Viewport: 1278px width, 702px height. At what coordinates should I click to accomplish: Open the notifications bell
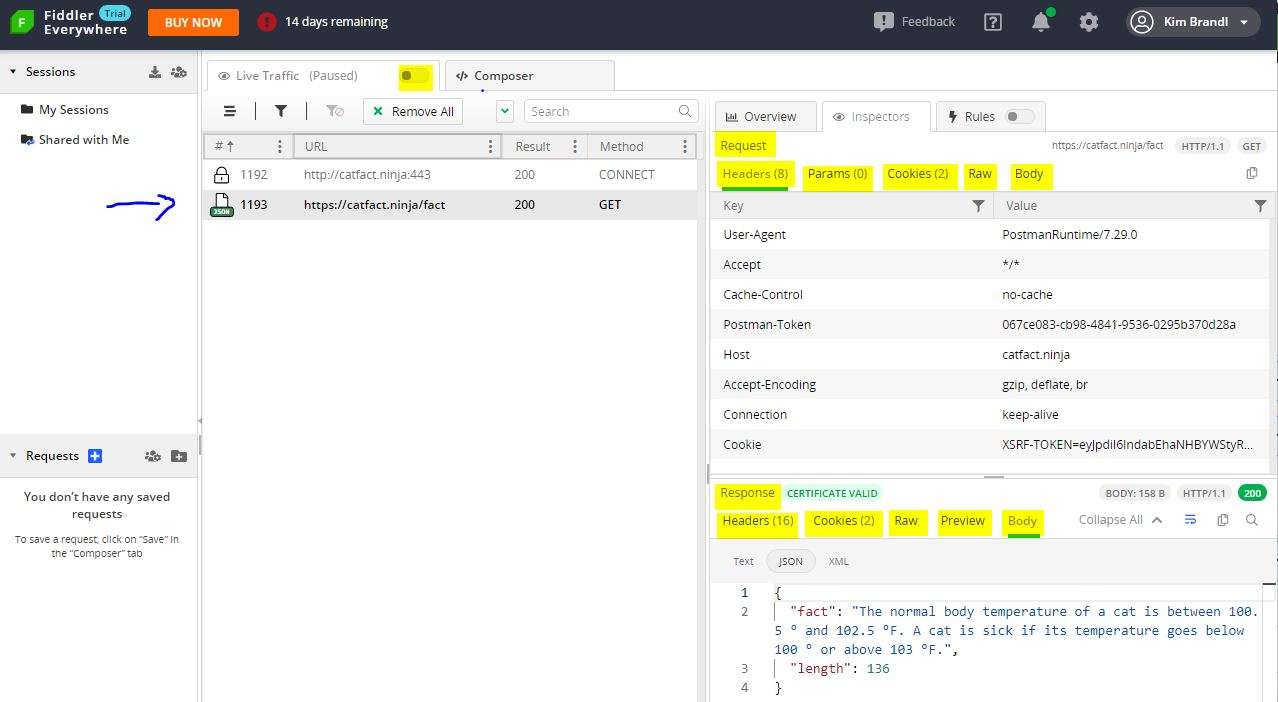coord(1040,21)
